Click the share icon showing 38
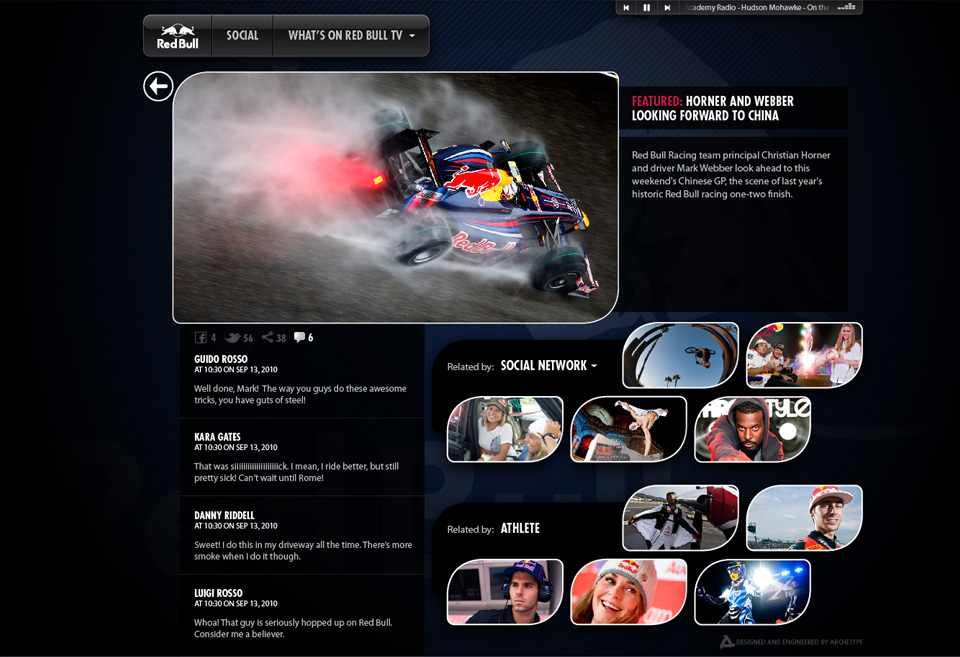 (267, 338)
